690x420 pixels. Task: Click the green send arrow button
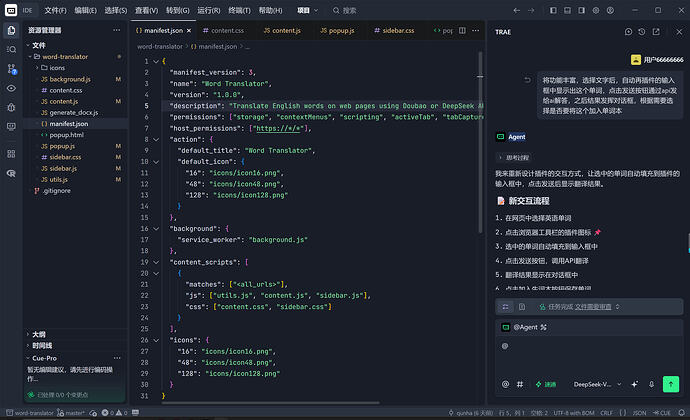coord(671,384)
